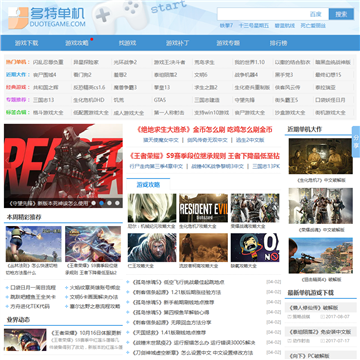Open 掌垒13 link
360x360 pixels.
click(x=162, y=87)
